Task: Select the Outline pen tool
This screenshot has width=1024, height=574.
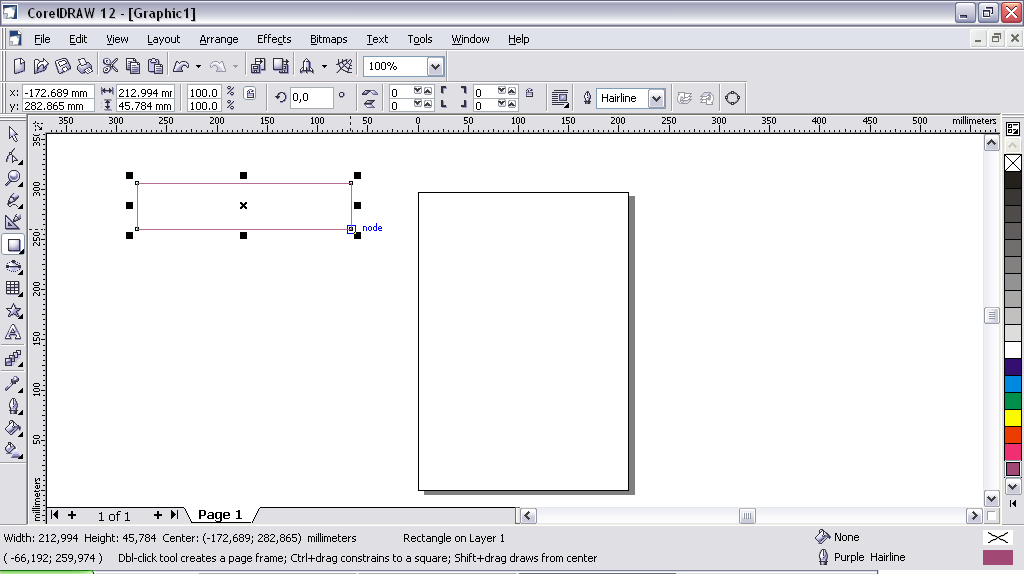Action: click(13, 406)
